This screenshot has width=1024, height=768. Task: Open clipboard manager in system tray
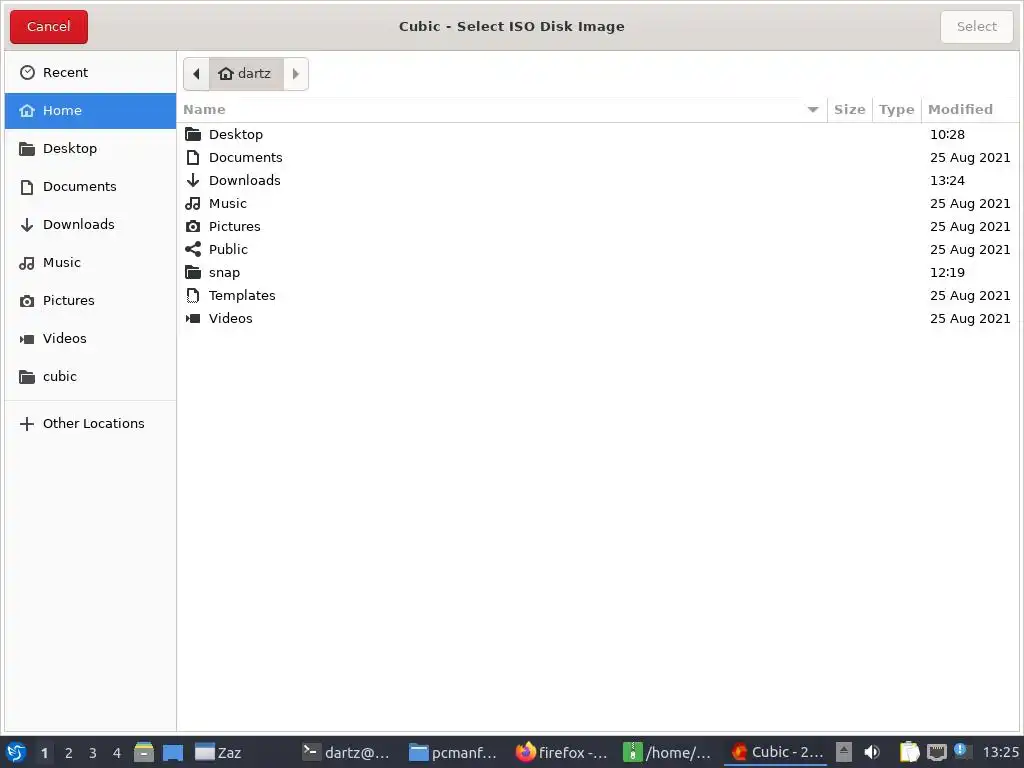(909, 752)
